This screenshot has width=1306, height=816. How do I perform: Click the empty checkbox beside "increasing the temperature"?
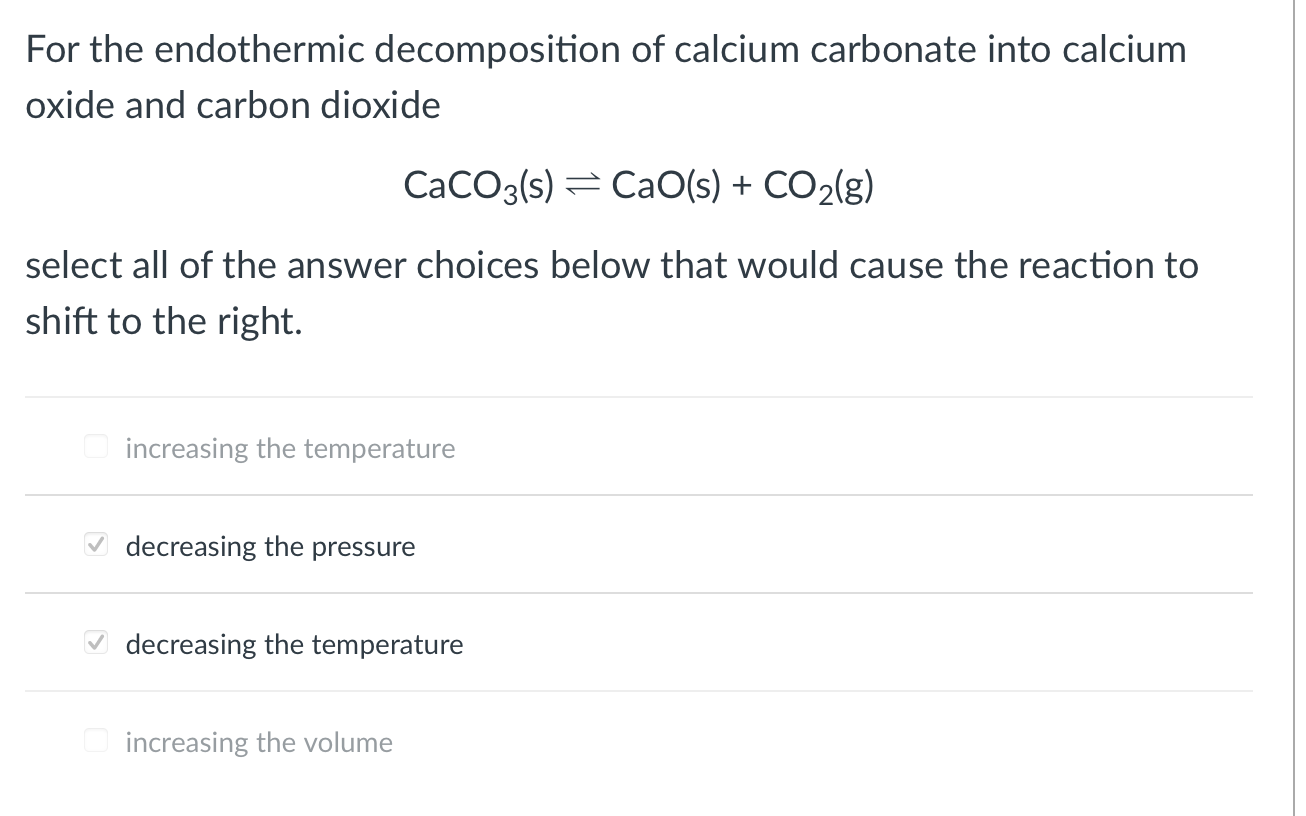coord(95,447)
